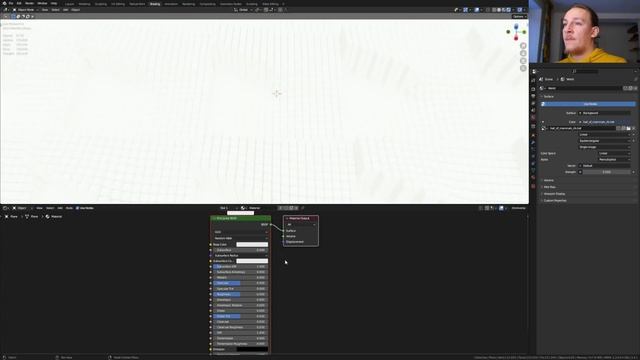Switch perspective/orthographic gizmo icon
The height and width of the screenshot is (360, 640).
click(523, 68)
